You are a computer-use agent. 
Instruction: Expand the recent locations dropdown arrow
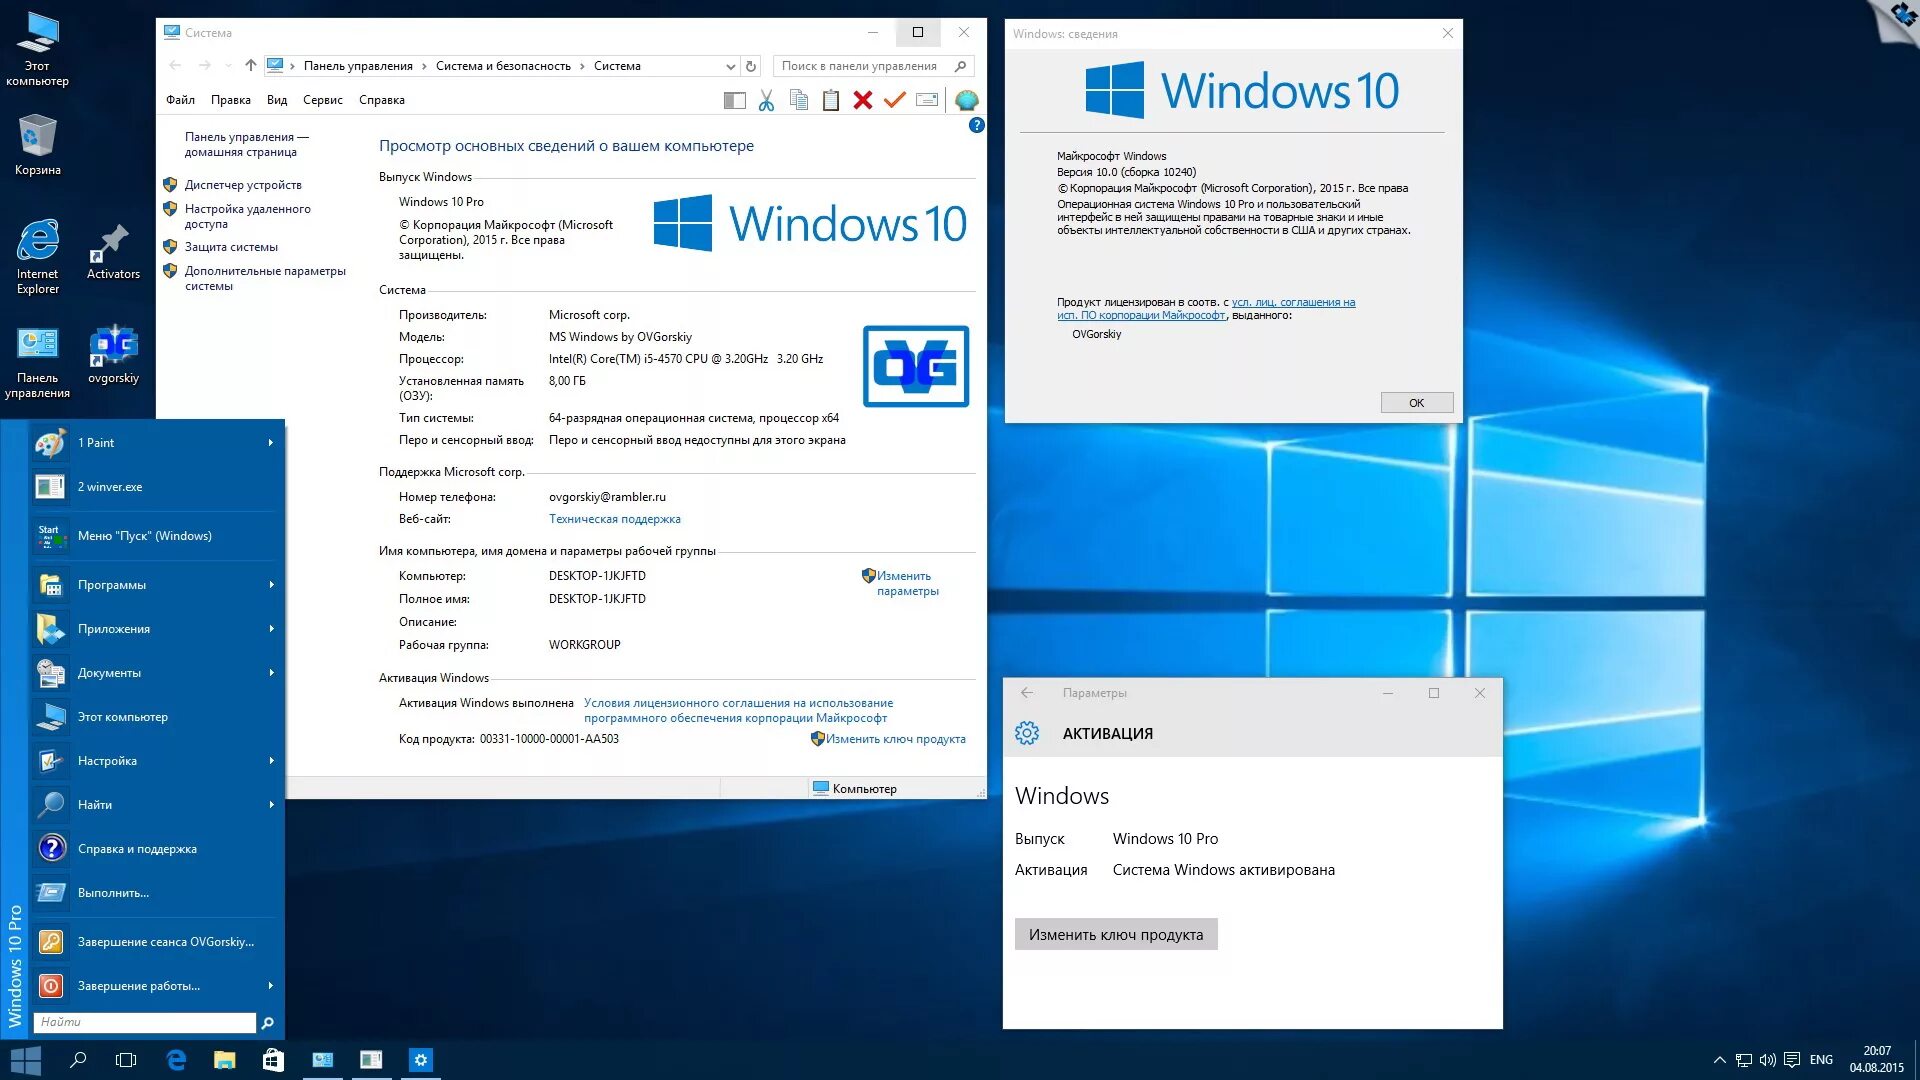(229, 66)
